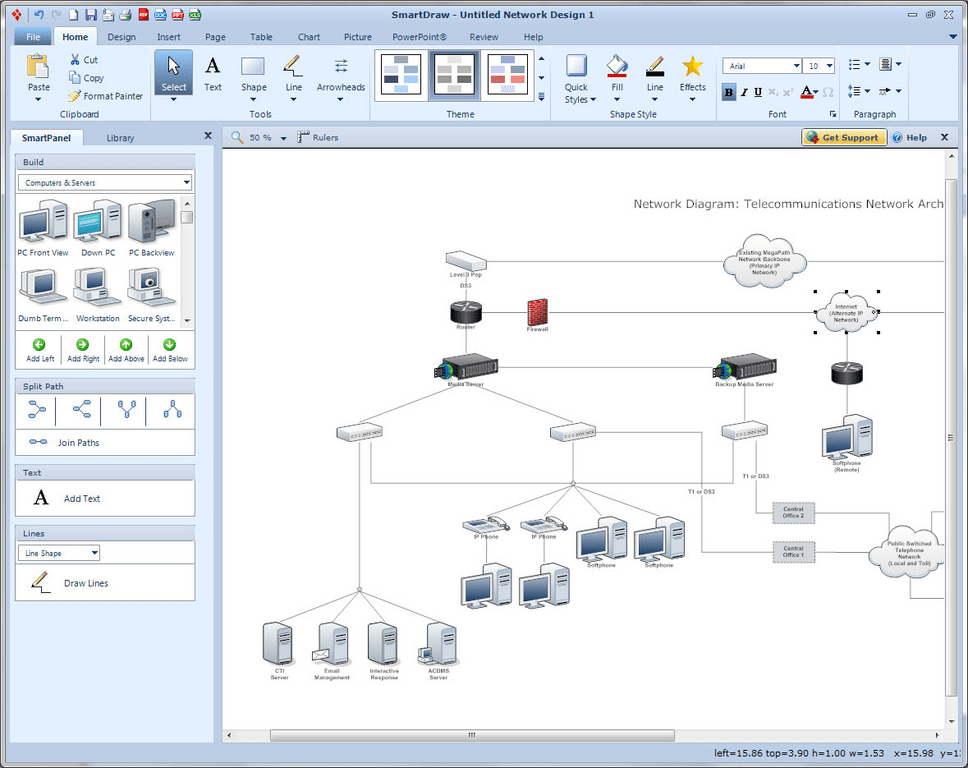Switch to the Library panel tab
The height and width of the screenshot is (768, 968).
click(x=120, y=138)
